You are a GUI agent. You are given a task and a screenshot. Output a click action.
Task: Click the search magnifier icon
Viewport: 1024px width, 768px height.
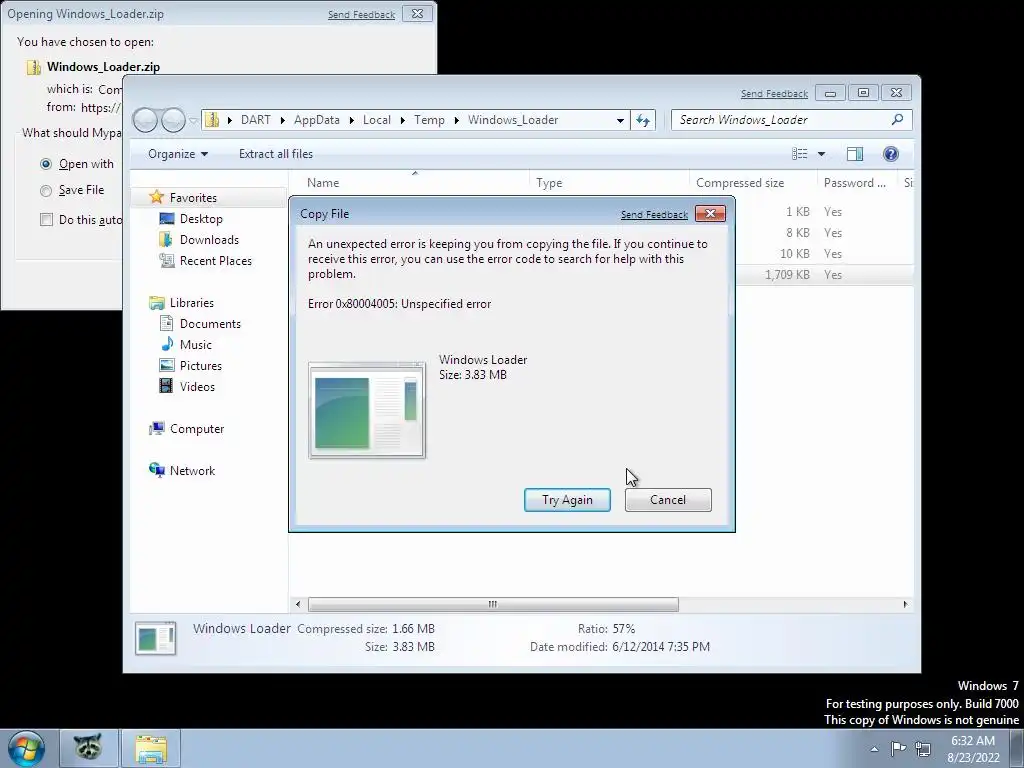(897, 120)
